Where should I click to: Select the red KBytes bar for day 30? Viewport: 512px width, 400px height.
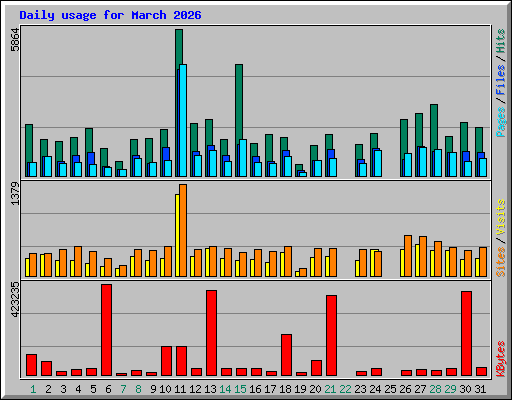pyautogui.click(x=466, y=334)
